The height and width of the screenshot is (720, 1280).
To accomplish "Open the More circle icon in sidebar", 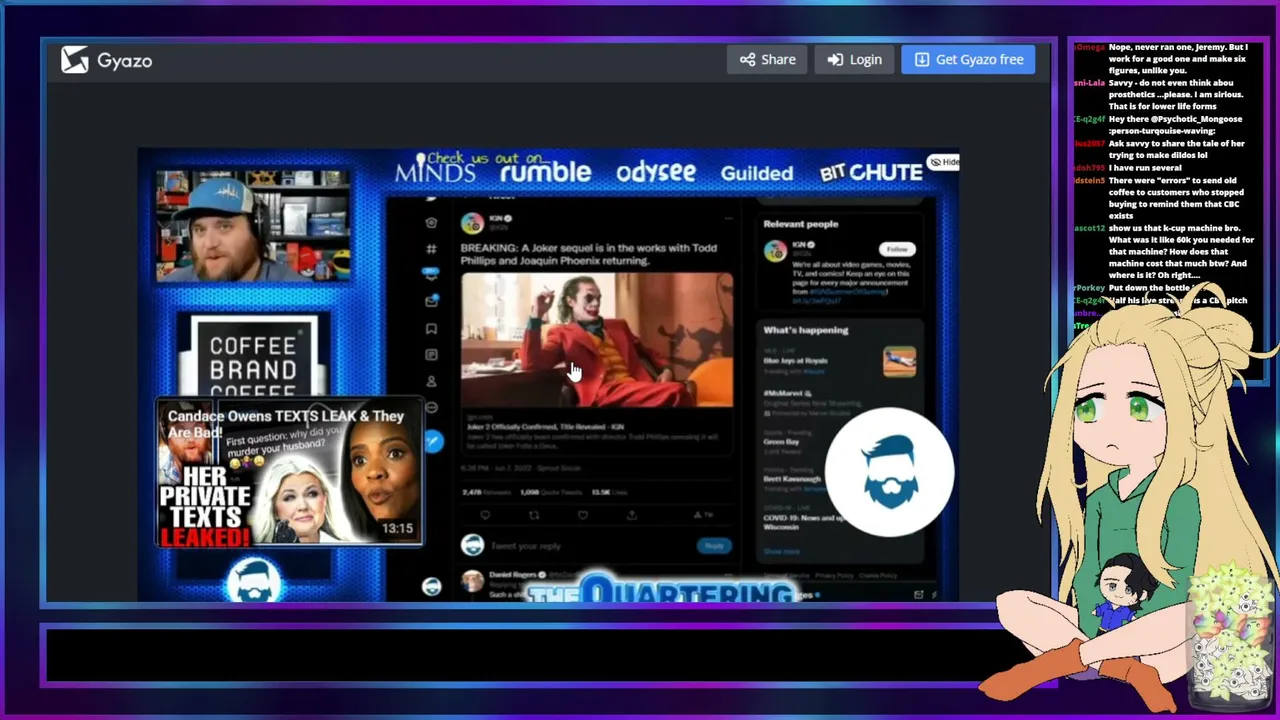I will (431, 407).
